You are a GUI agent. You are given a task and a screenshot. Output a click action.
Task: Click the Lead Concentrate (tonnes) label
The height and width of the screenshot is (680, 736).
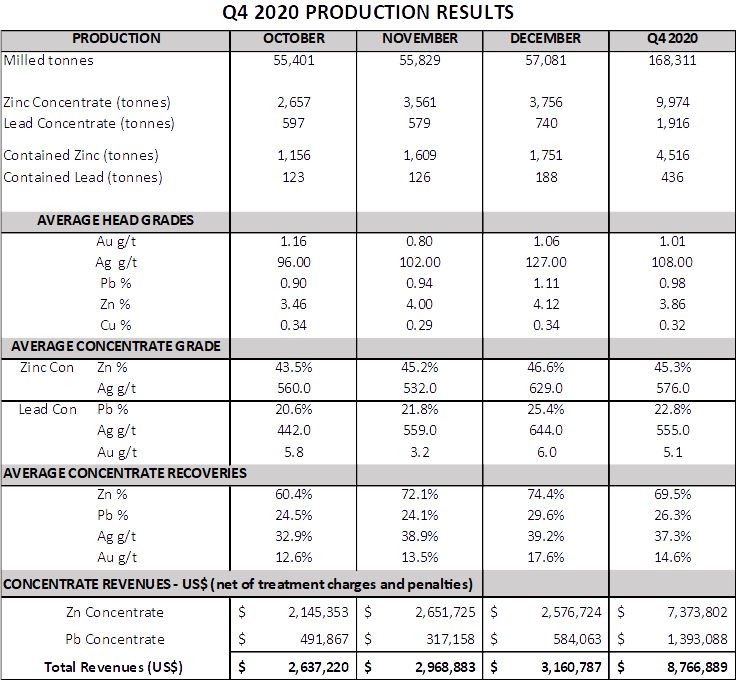89,123
